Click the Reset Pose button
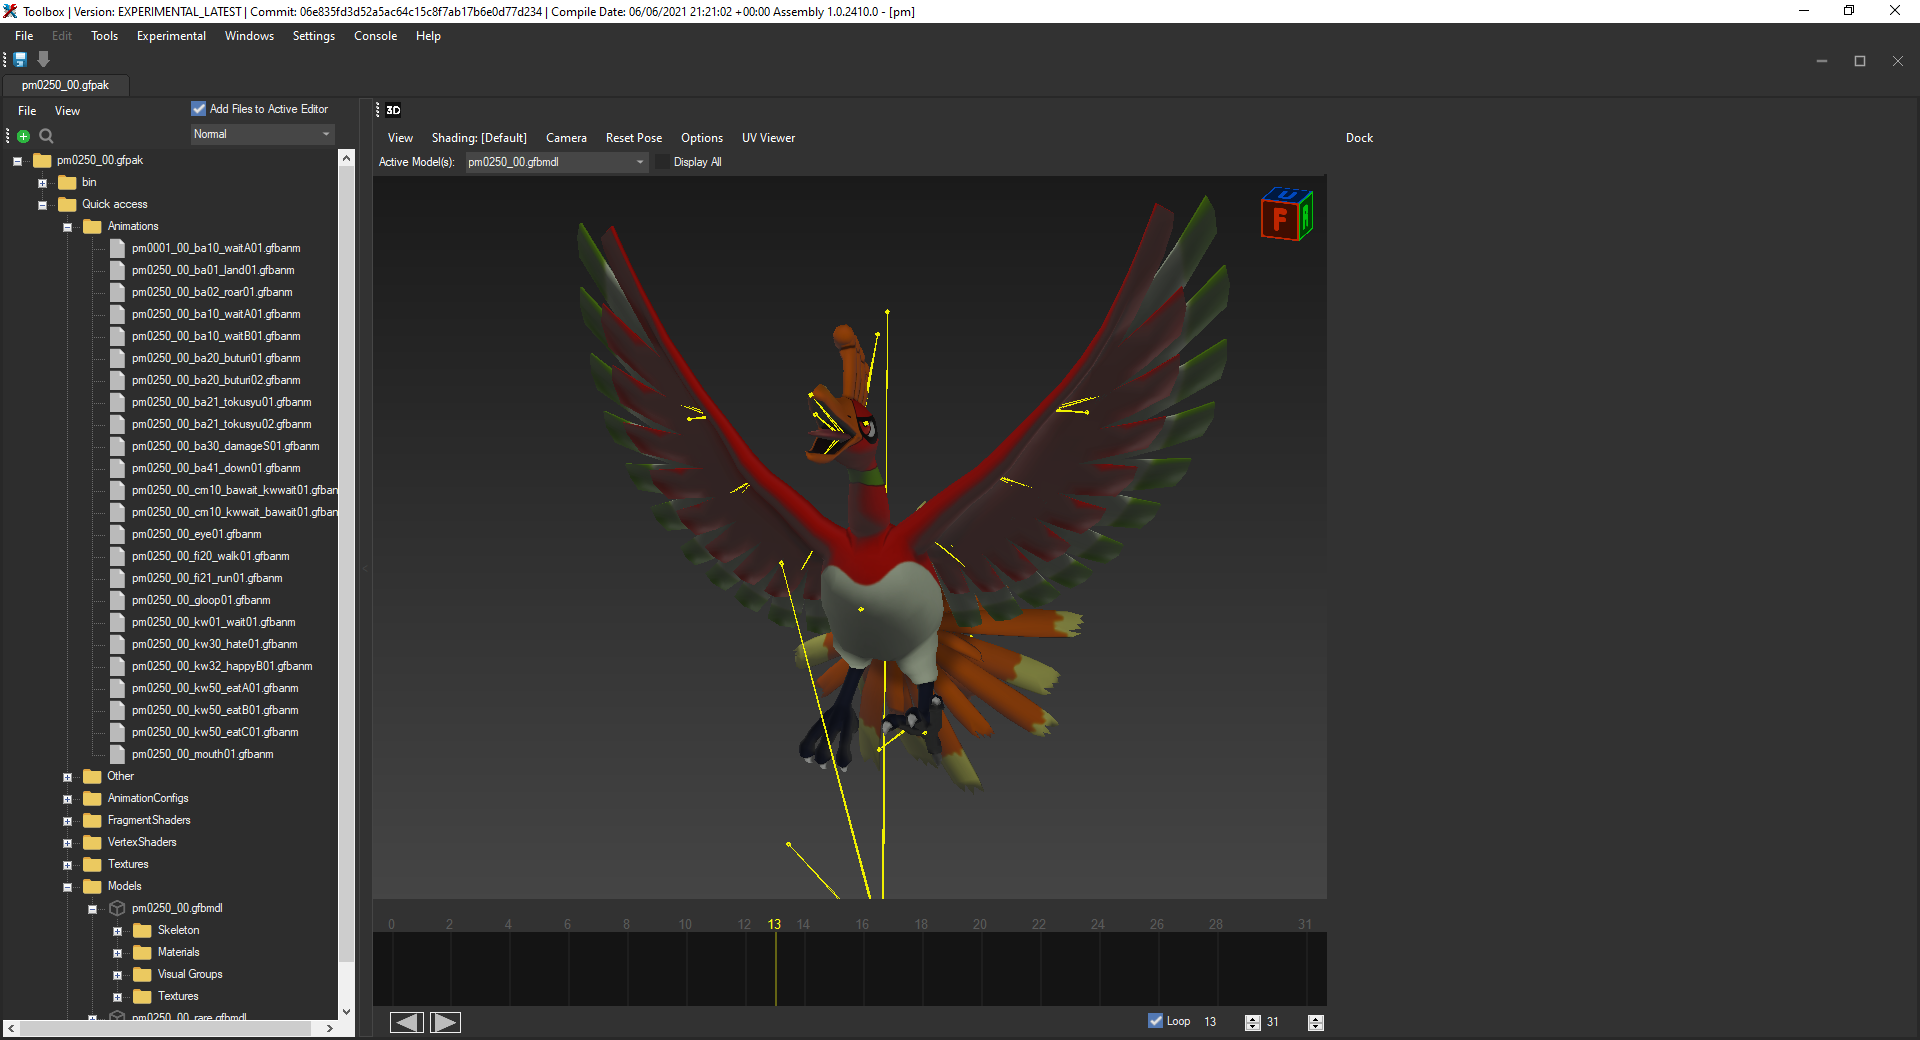Screen dimensions: 1920x1040 [x=634, y=138]
